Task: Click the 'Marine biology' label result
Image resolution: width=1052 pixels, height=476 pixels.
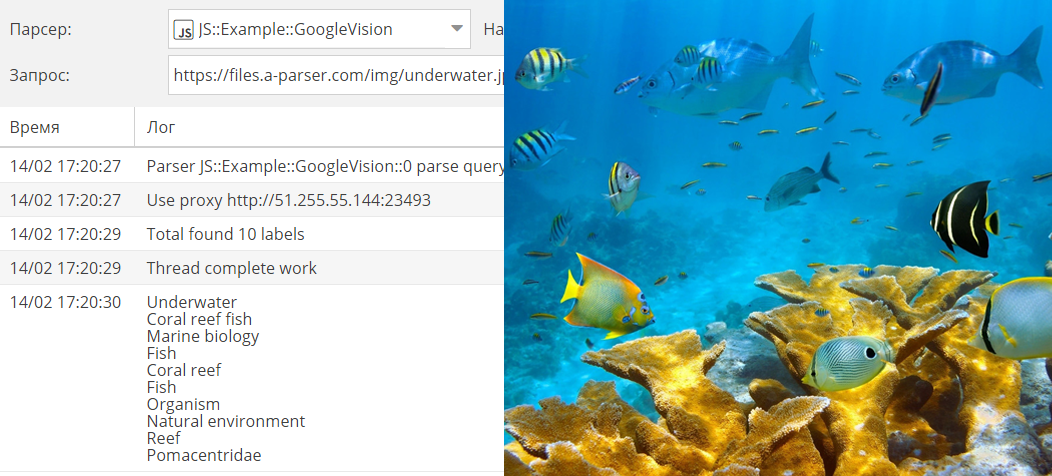Action: pos(203,336)
